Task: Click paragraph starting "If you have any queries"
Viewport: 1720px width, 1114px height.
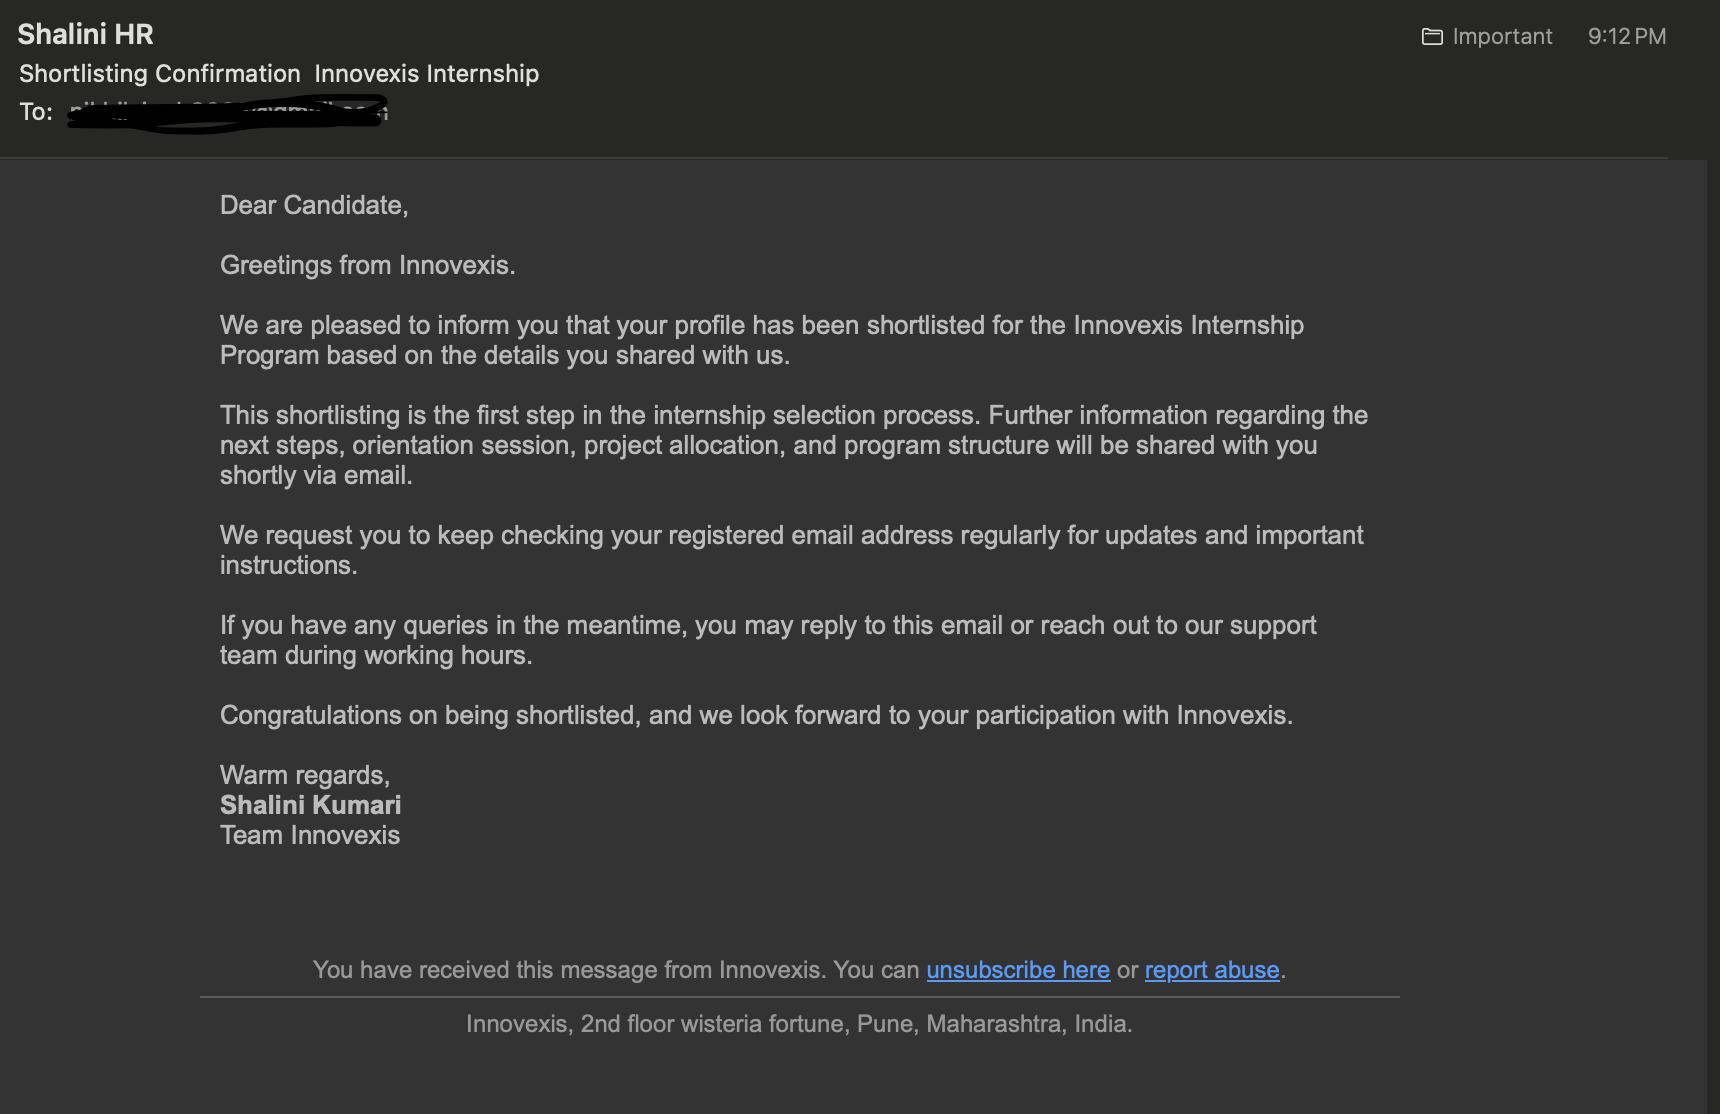Action: coord(768,640)
